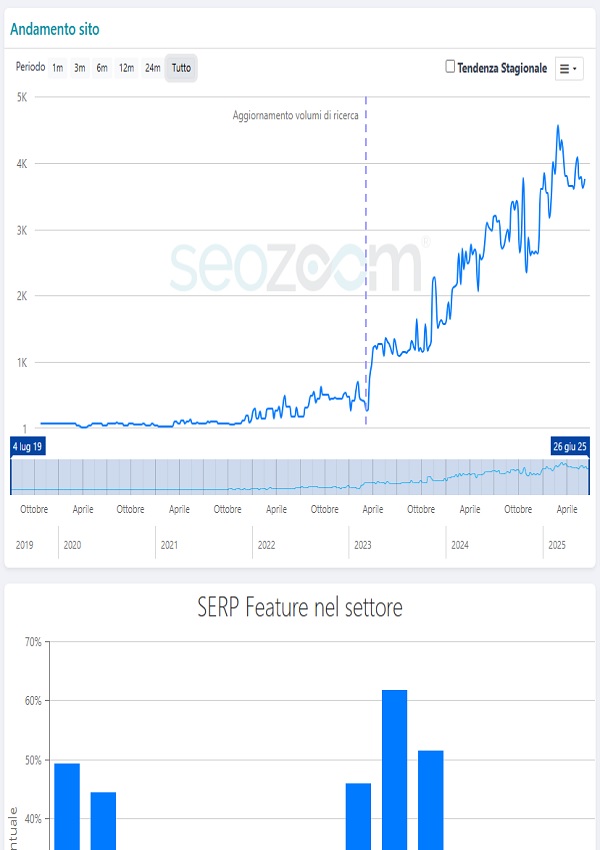
Task: Switch period to 6m
Action: pyautogui.click(x=102, y=68)
